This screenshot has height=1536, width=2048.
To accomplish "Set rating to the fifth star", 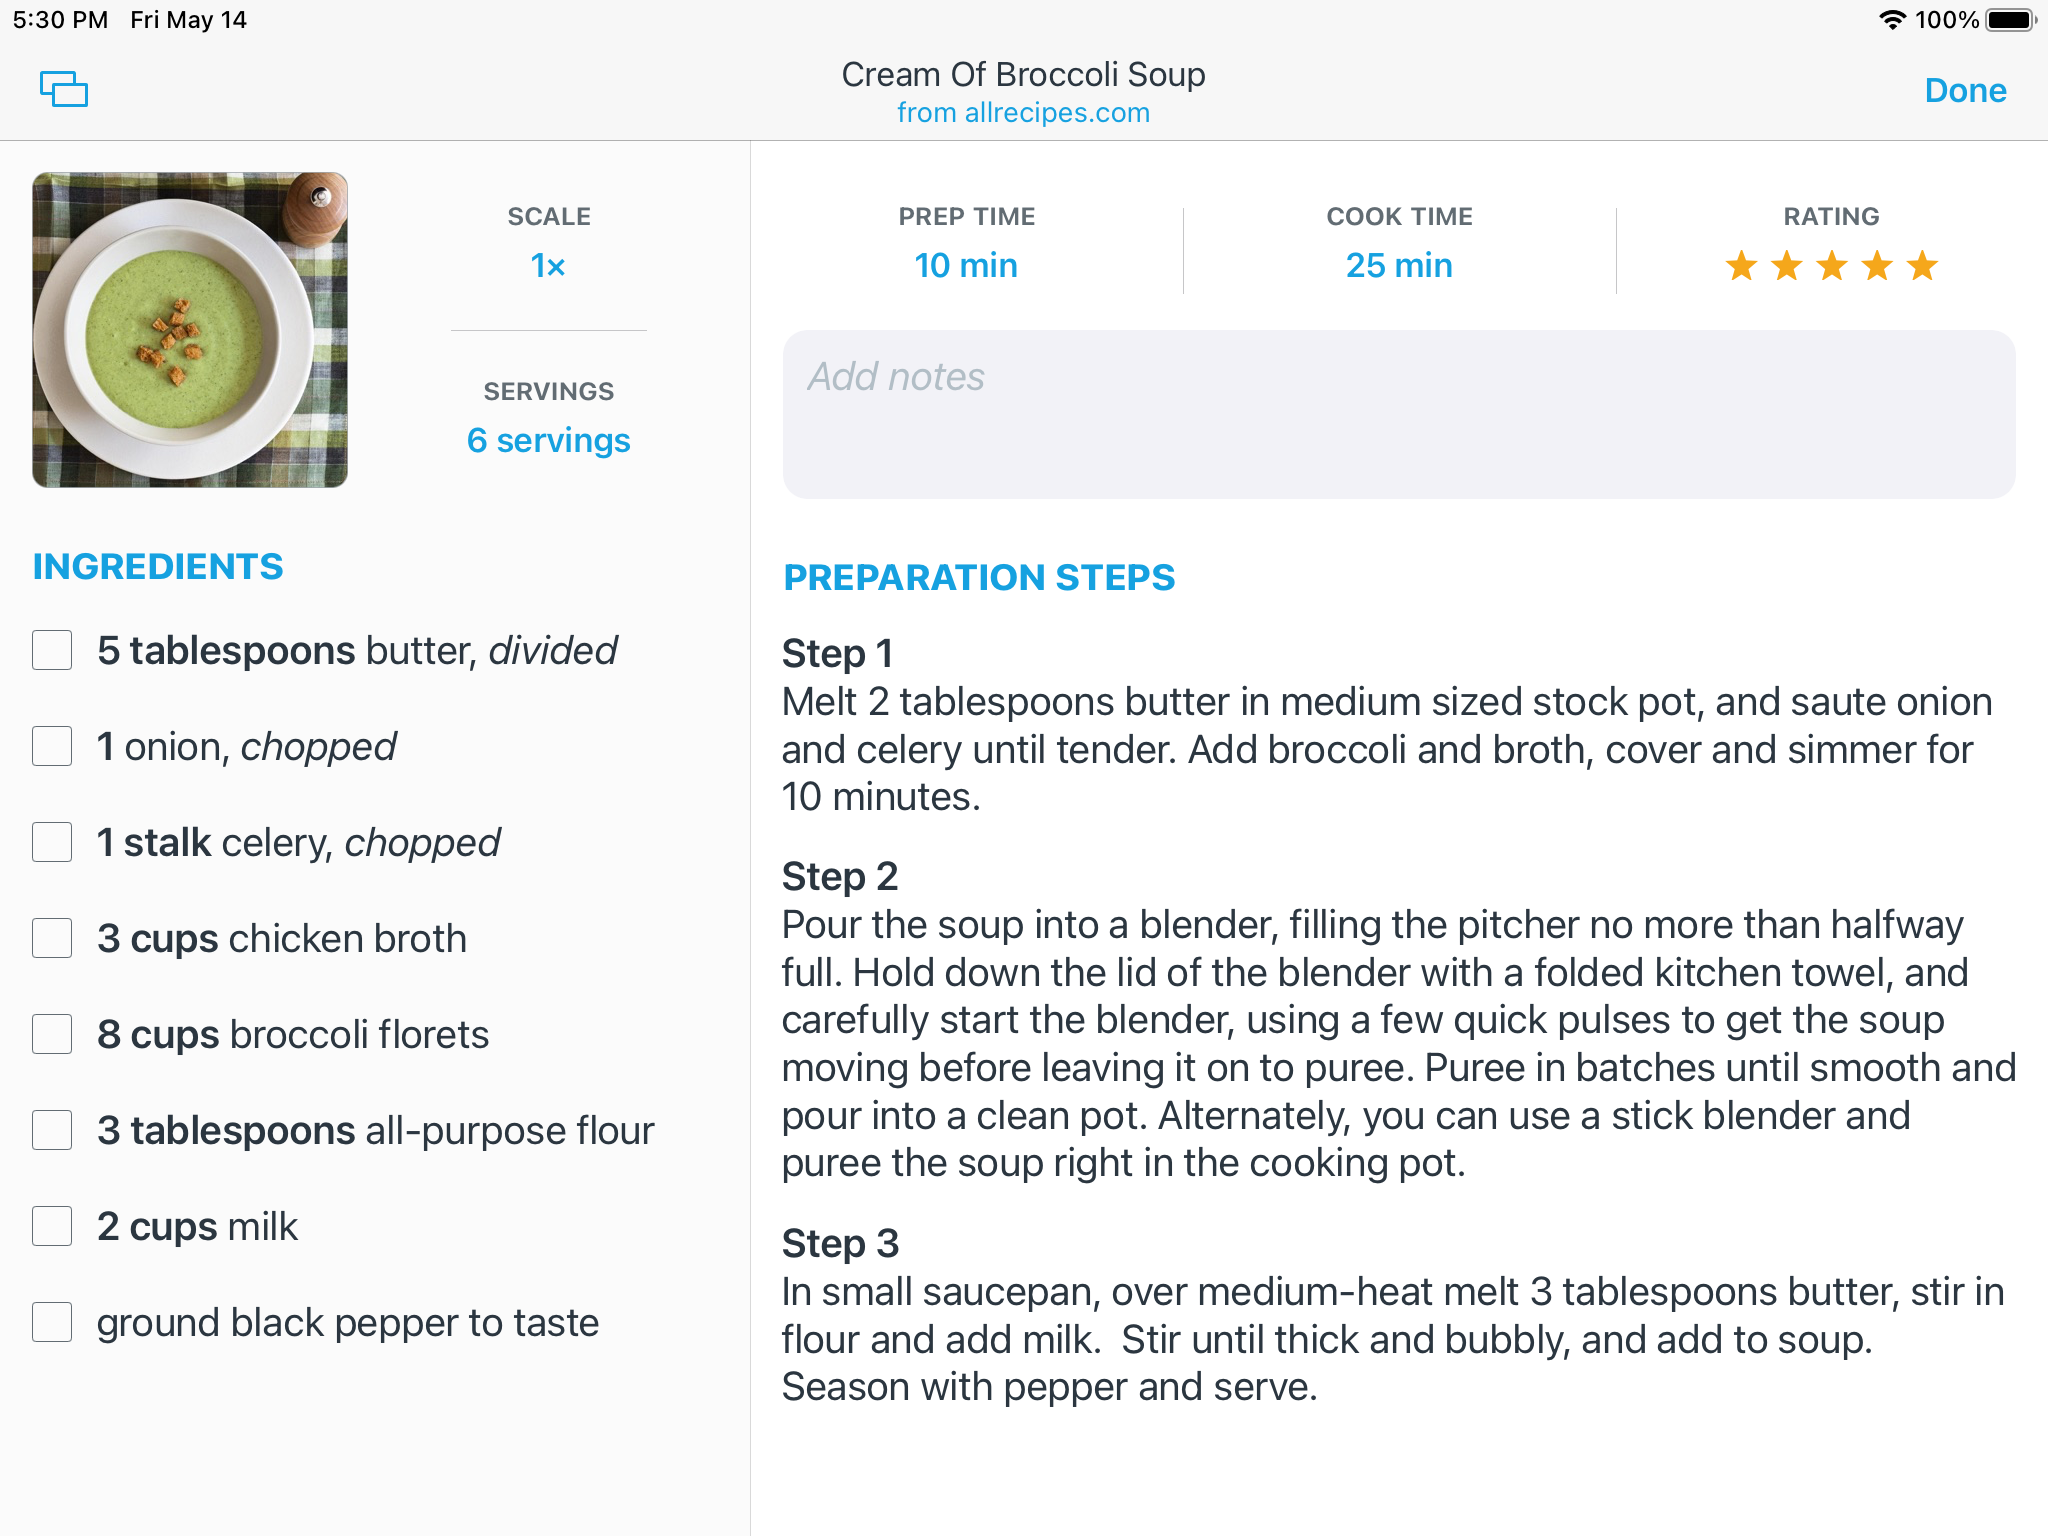I will [x=1922, y=266].
